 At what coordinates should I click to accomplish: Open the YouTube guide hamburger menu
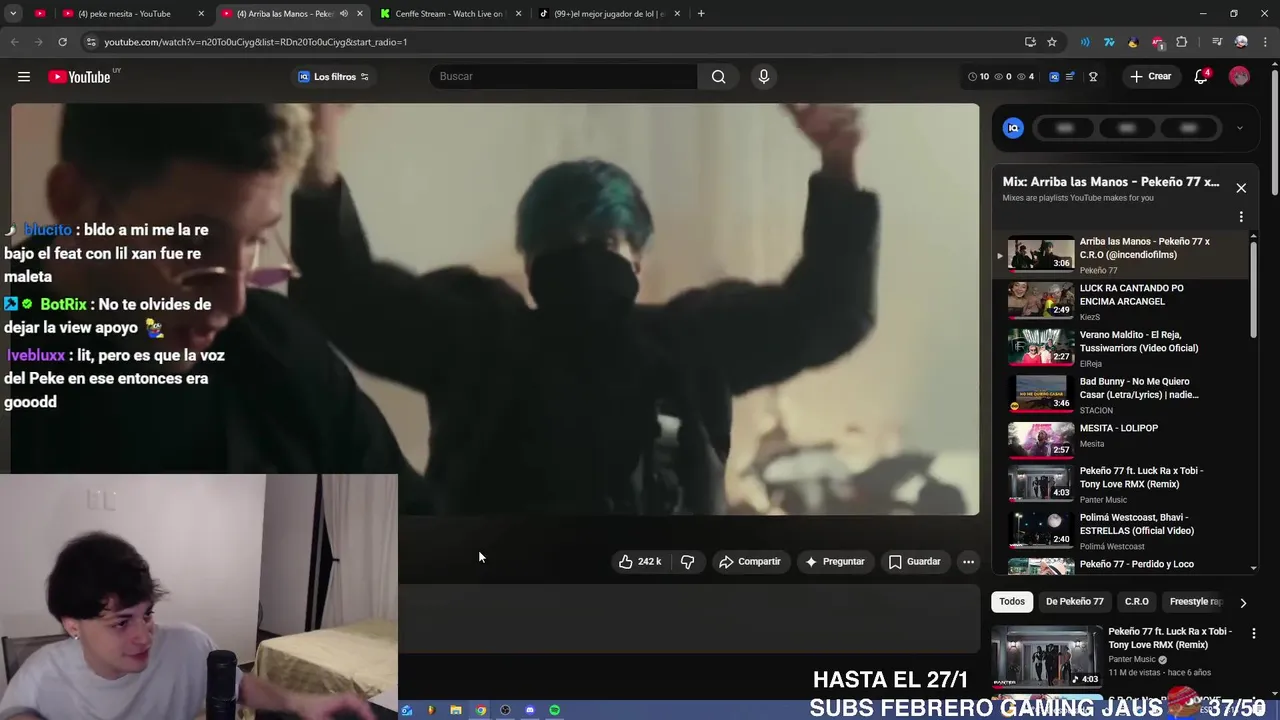[24, 77]
